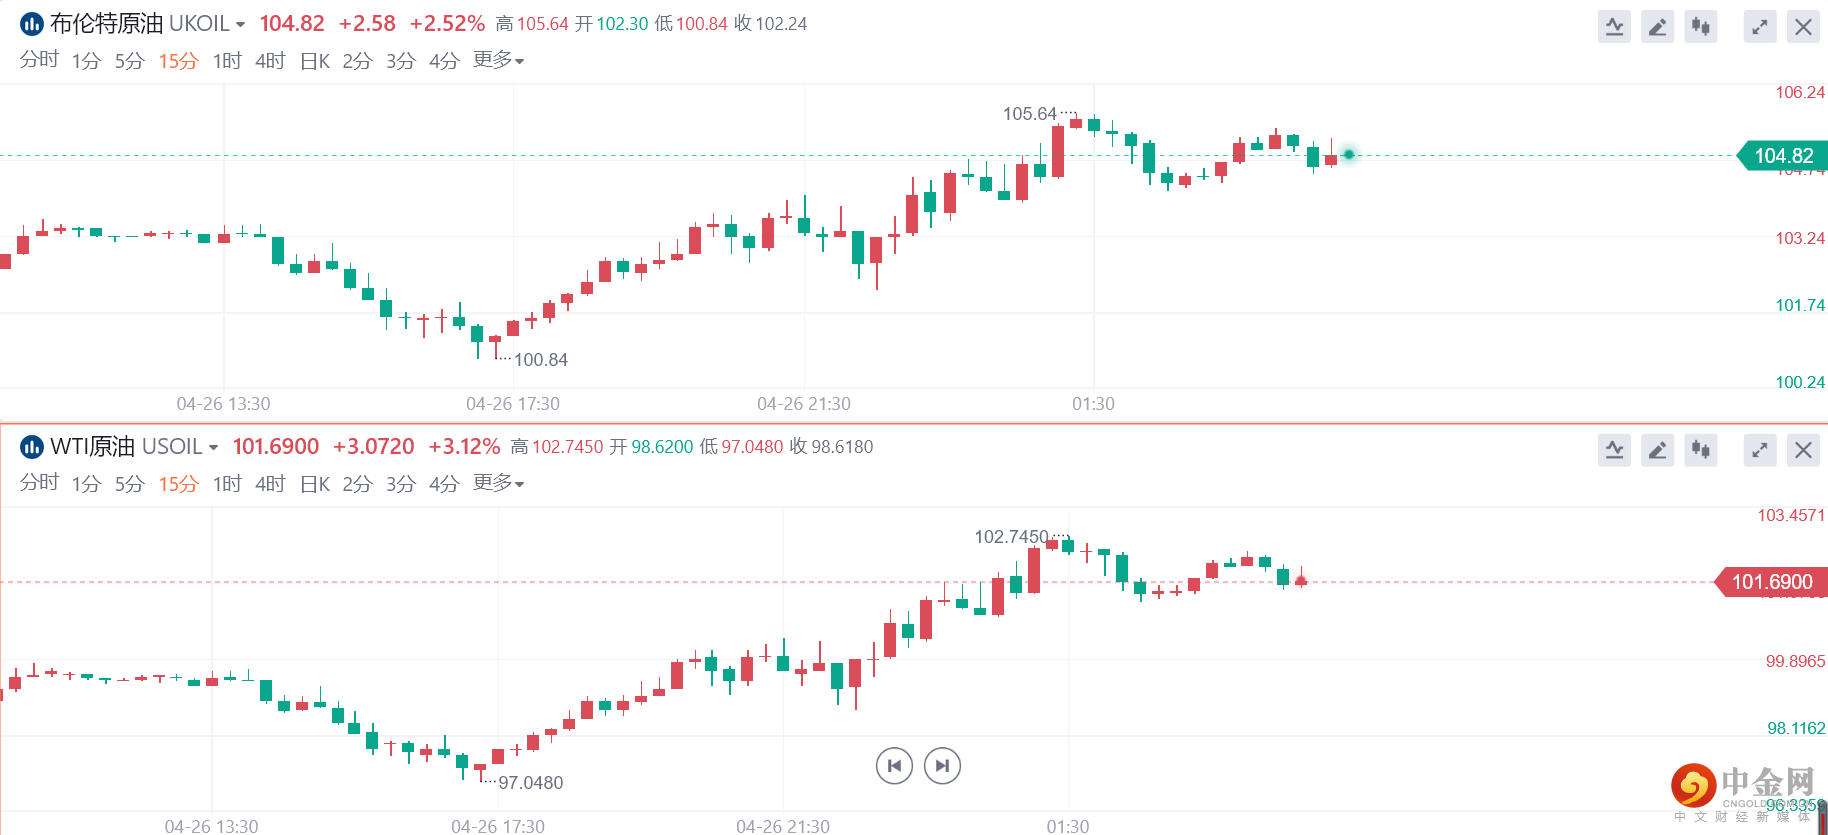1828x835 pixels.
Task: Expand 更多 timeframes in WTI chart
Action: pyautogui.click(x=498, y=484)
